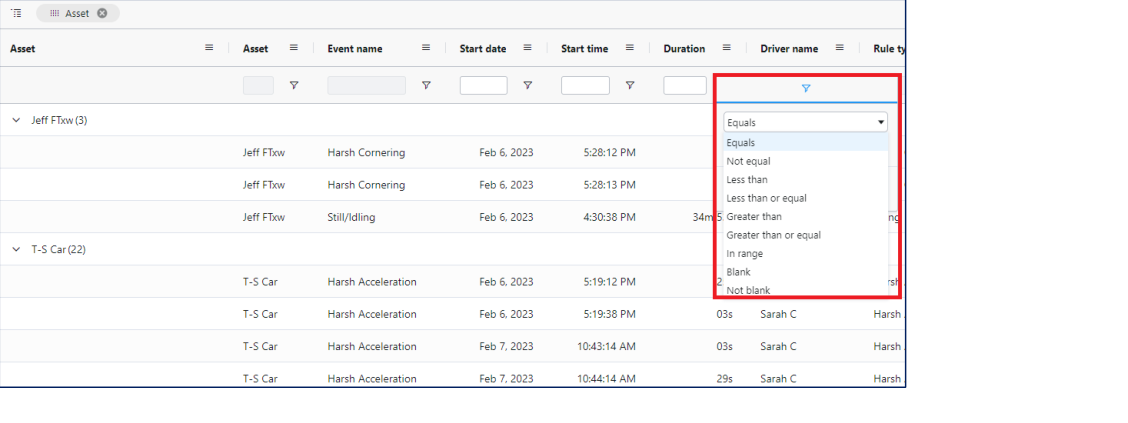1128x423 pixels.
Task: Open the Equals filter type dropdown
Action: click(x=805, y=122)
